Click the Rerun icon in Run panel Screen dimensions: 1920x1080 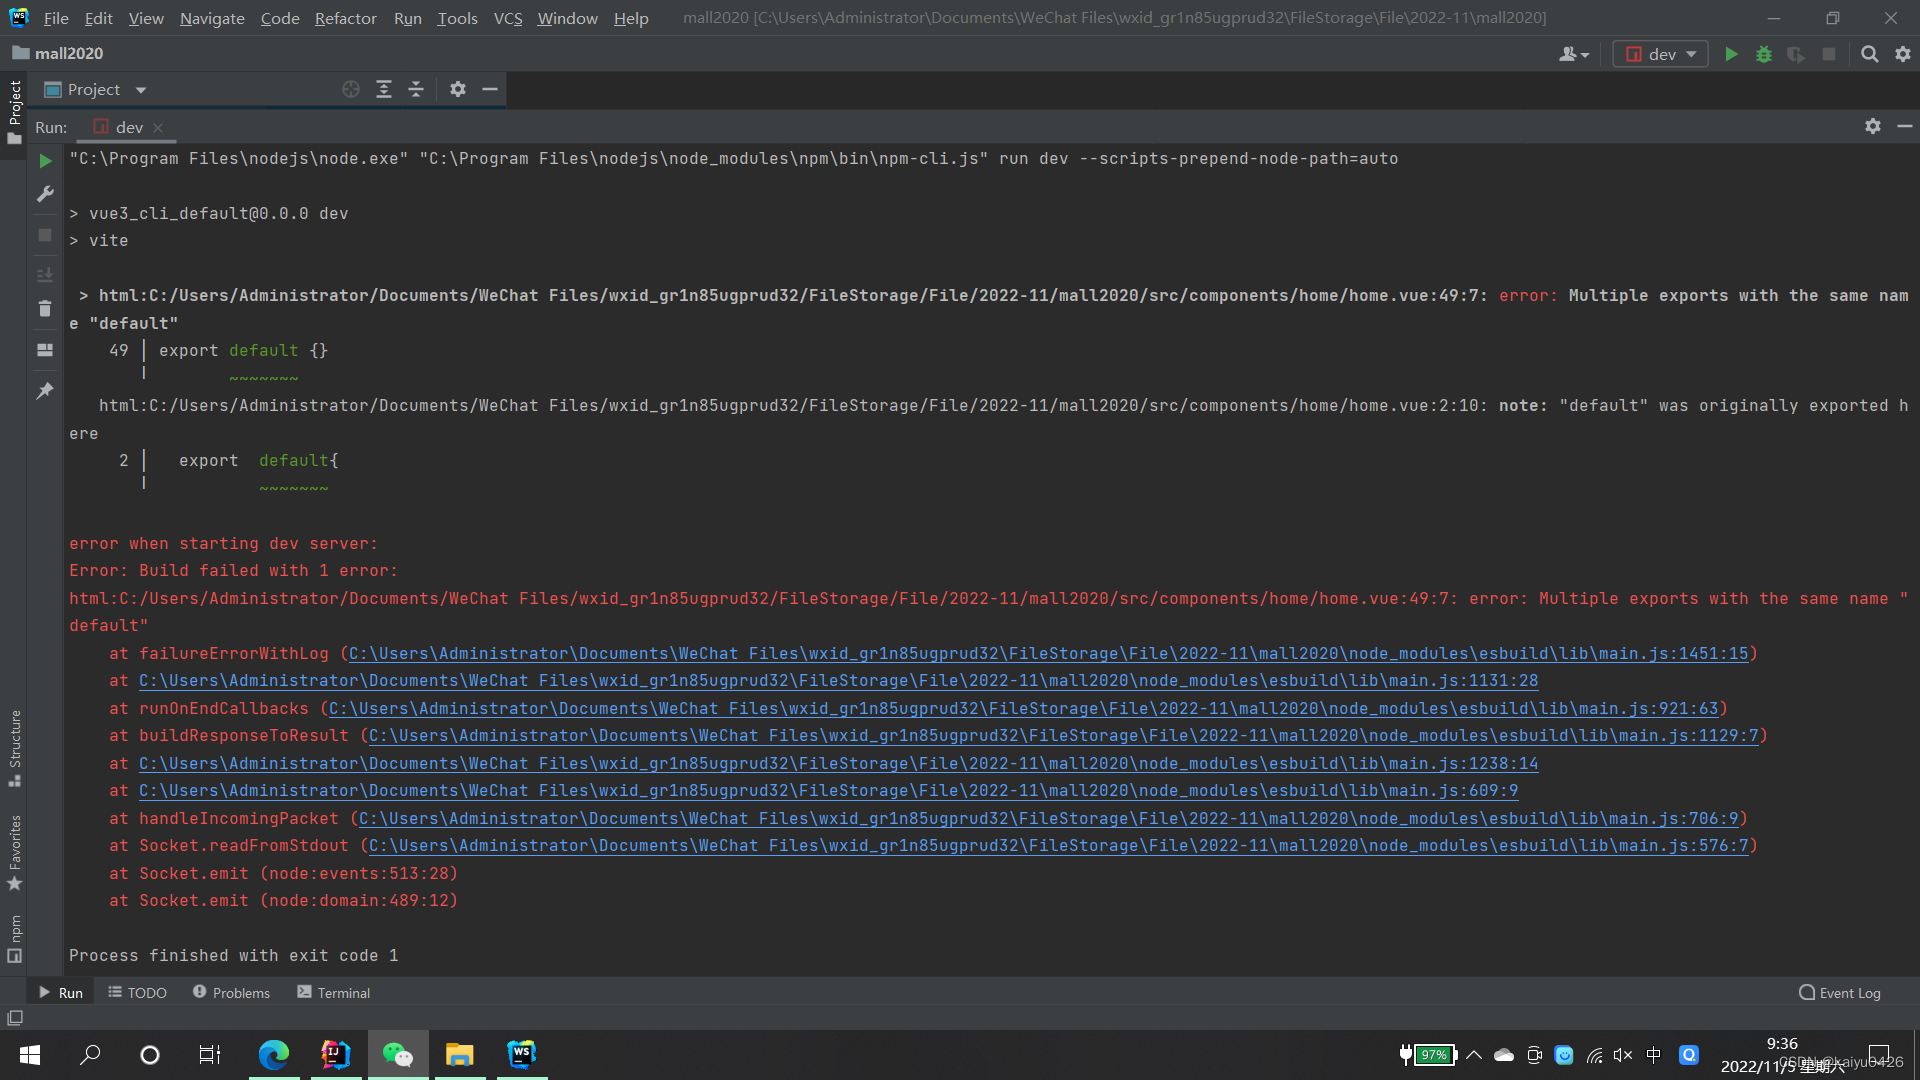(x=45, y=160)
